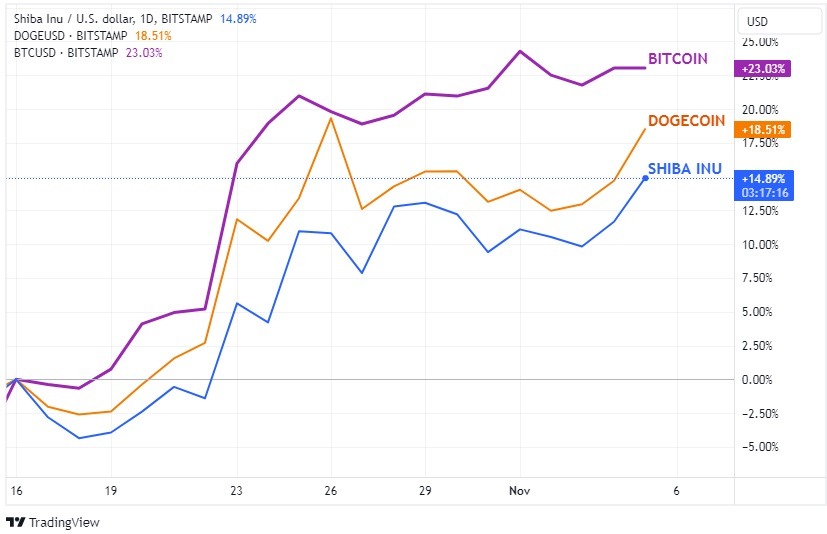
Task: Click the TradingView logo icon
Action: (15, 522)
